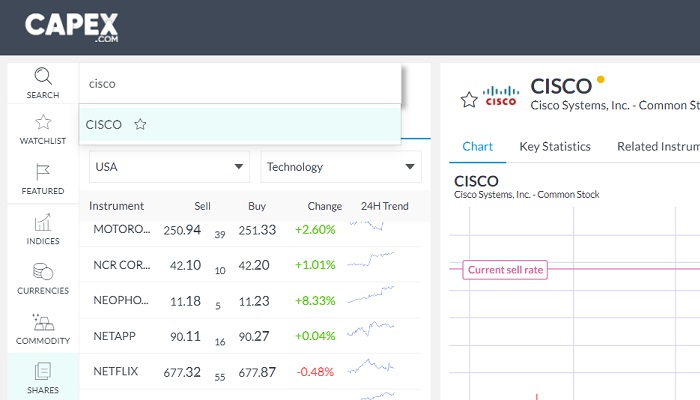This screenshot has width=700, height=400.
Task: Open Neophotonics 24H trend sparkline
Action: pyautogui.click(x=371, y=295)
